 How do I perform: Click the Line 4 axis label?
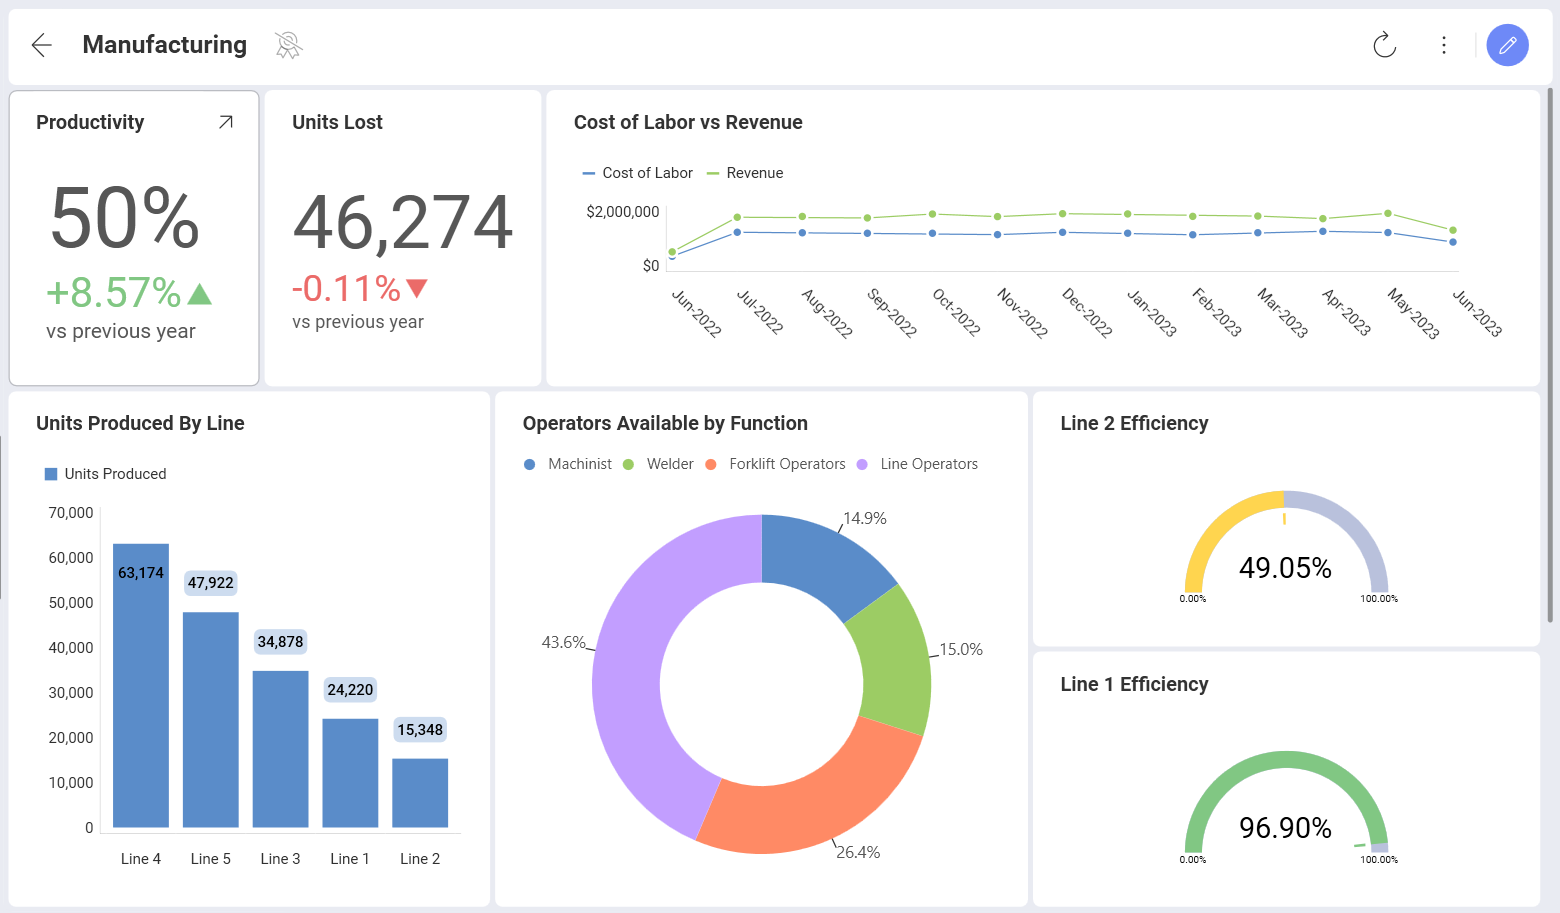pyautogui.click(x=141, y=859)
